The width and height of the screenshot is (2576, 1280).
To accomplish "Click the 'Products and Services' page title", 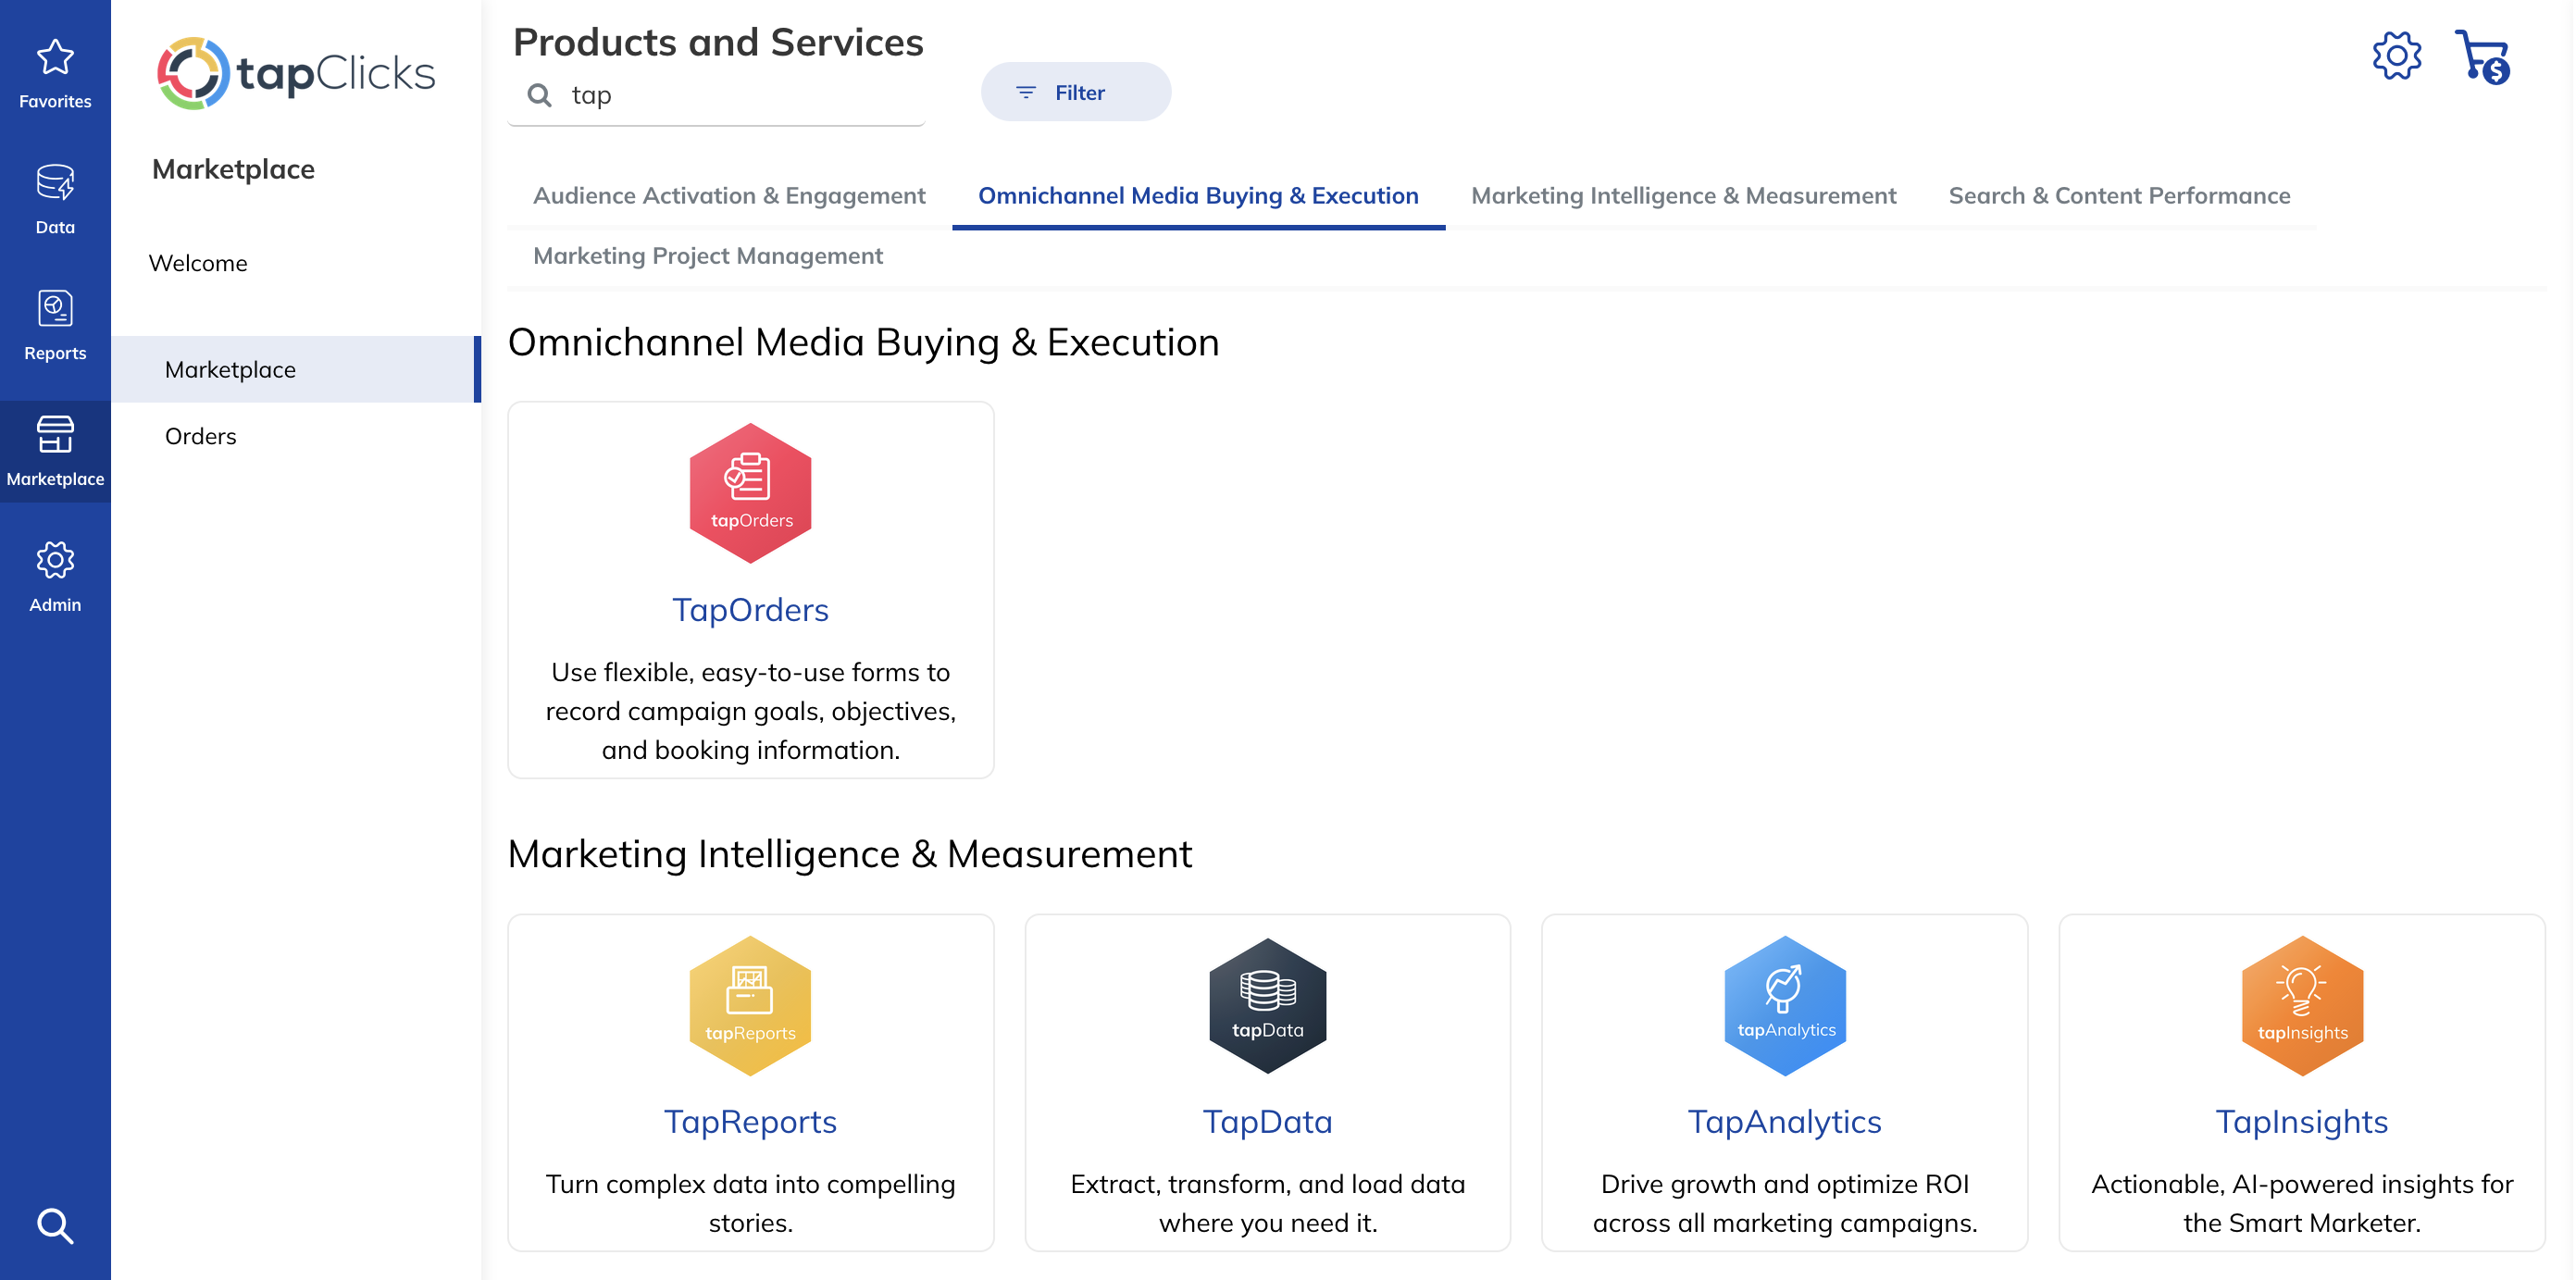I will [718, 42].
